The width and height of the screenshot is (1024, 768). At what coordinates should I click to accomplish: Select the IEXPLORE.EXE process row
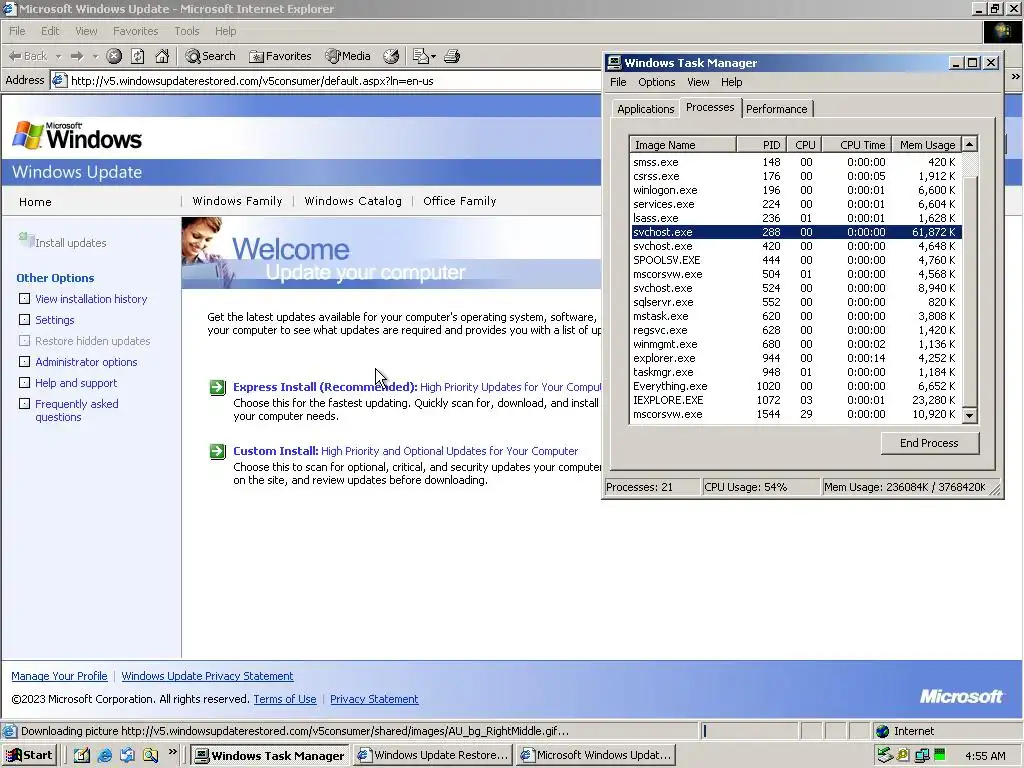click(x=795, y=400)
